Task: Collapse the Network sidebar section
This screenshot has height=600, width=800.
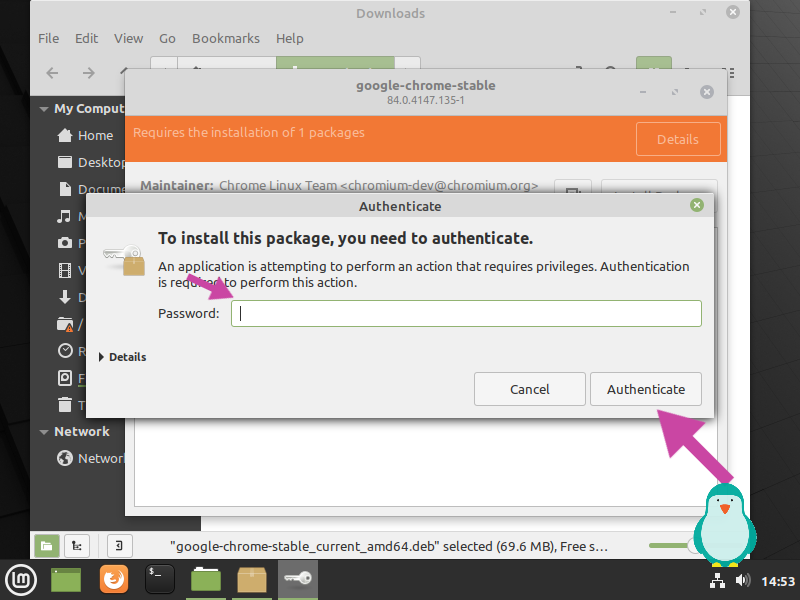Action: [44, 432]
